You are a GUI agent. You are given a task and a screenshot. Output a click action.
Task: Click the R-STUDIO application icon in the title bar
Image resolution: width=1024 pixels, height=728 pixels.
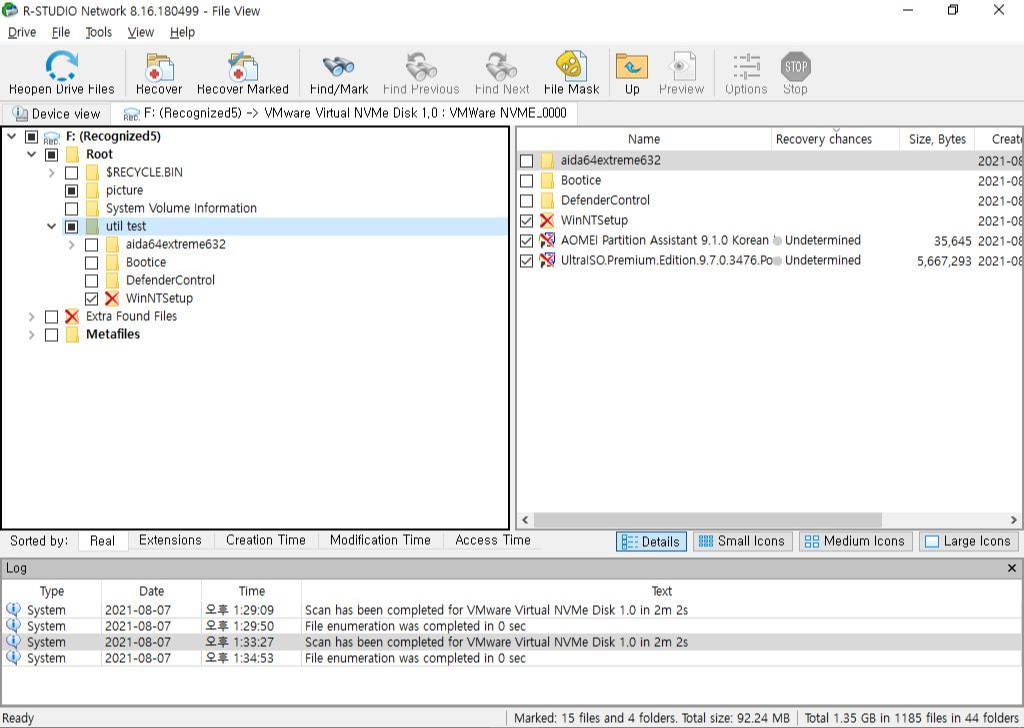click(x=10, y=10)
